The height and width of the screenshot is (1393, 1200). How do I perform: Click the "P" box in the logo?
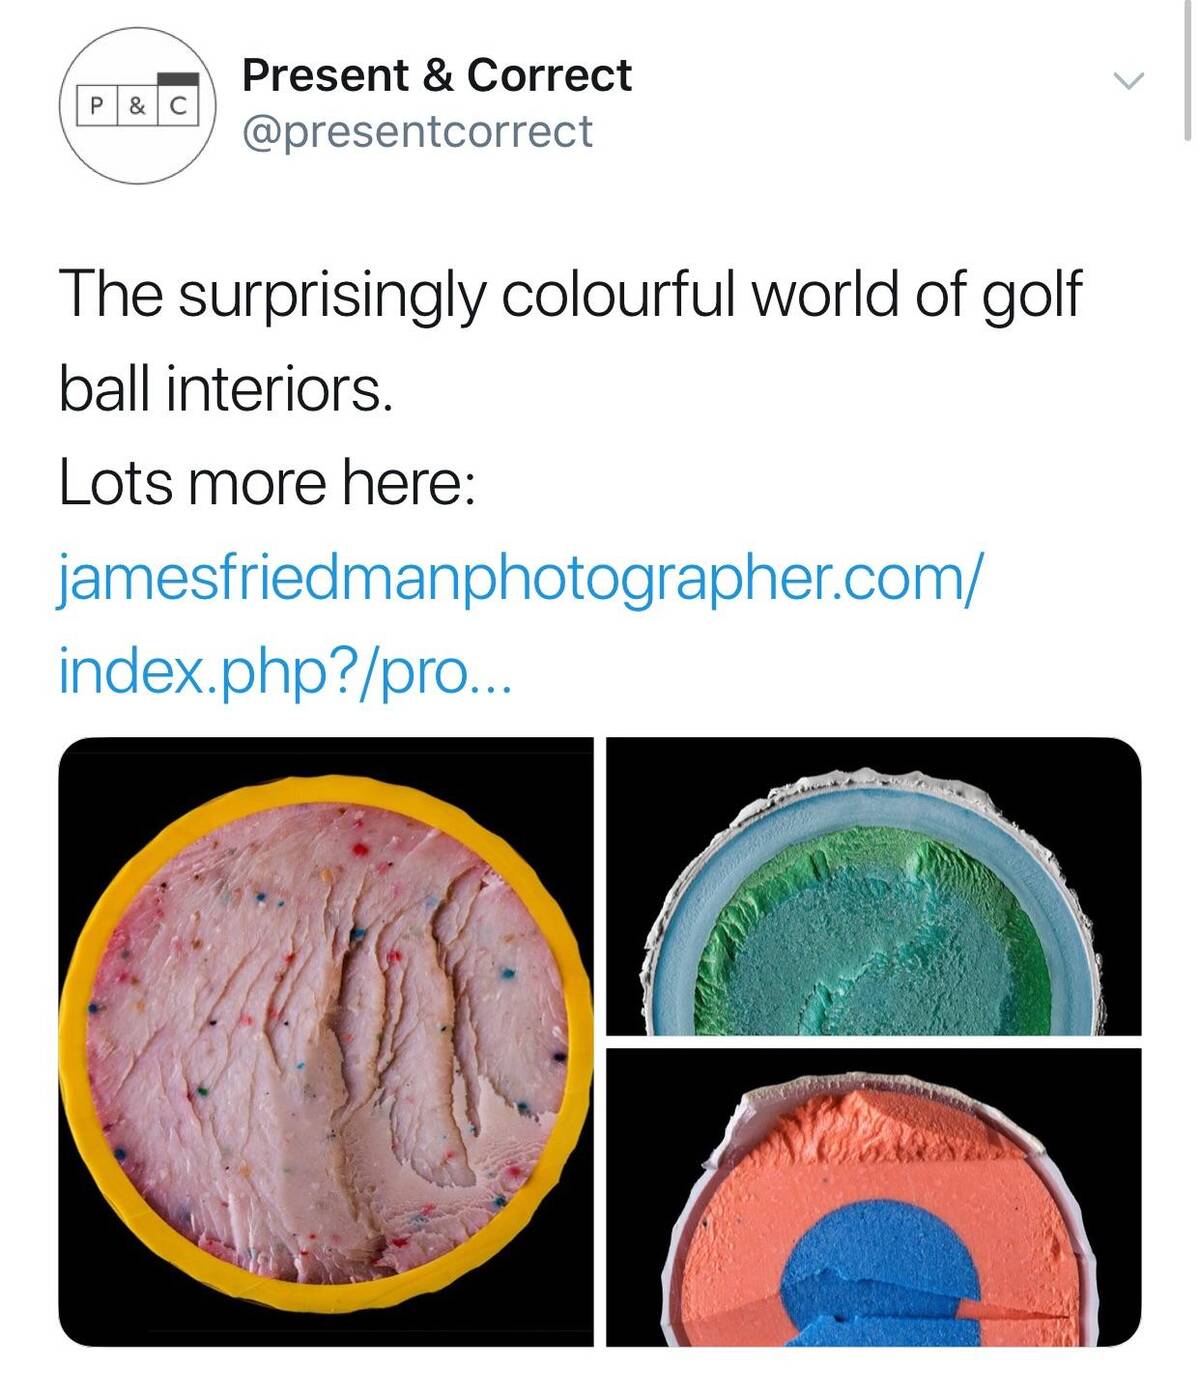97,105
